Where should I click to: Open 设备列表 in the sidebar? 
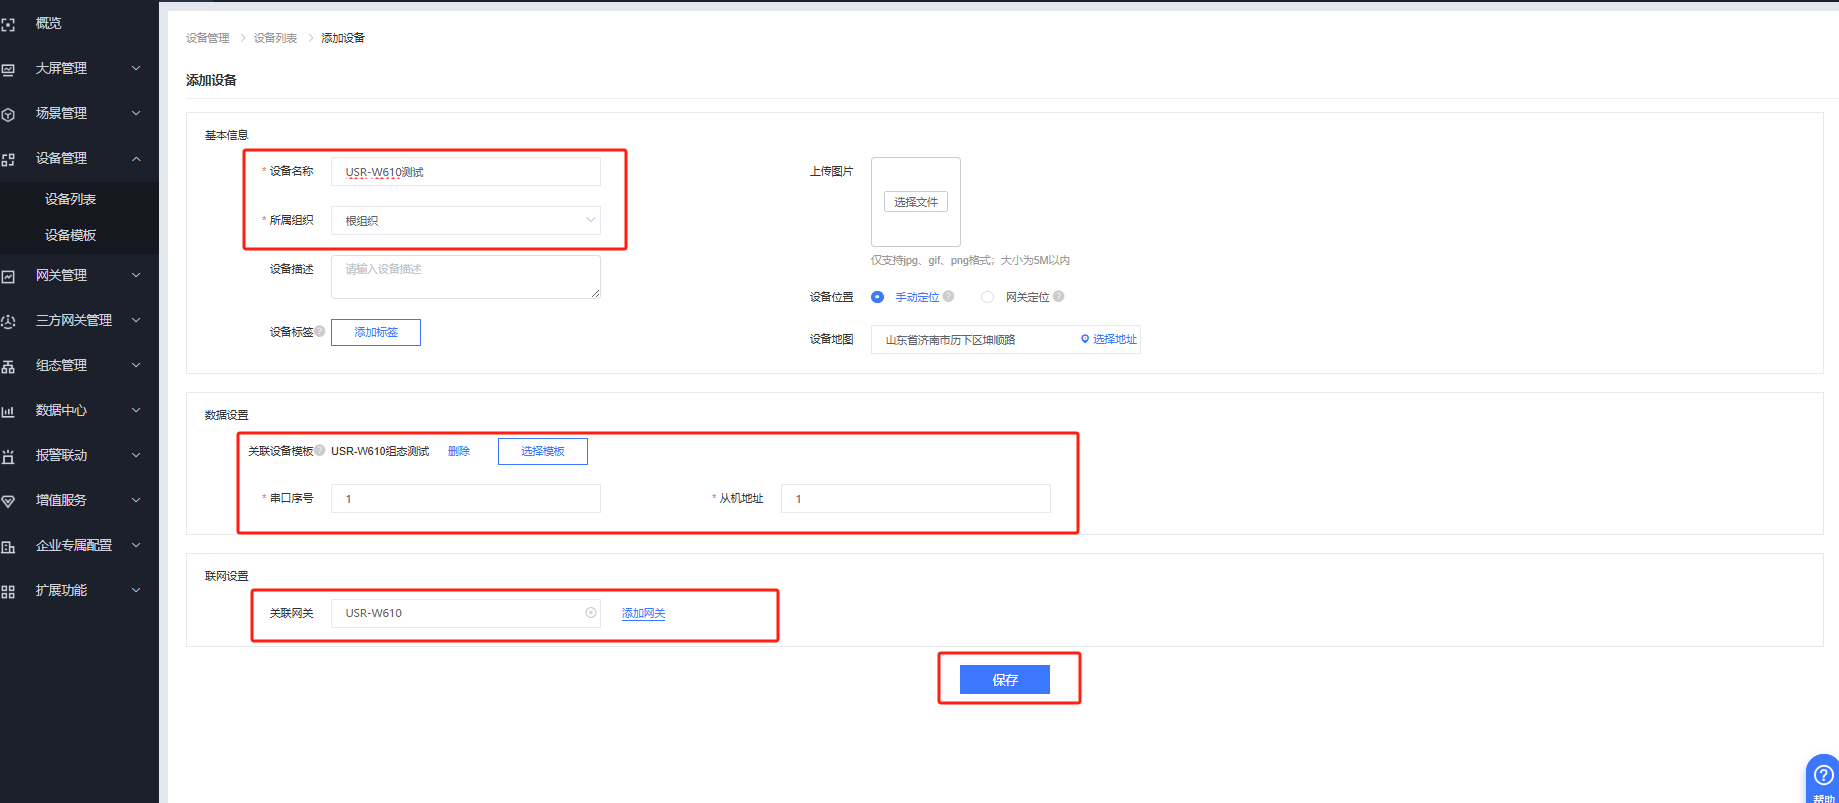70,199
